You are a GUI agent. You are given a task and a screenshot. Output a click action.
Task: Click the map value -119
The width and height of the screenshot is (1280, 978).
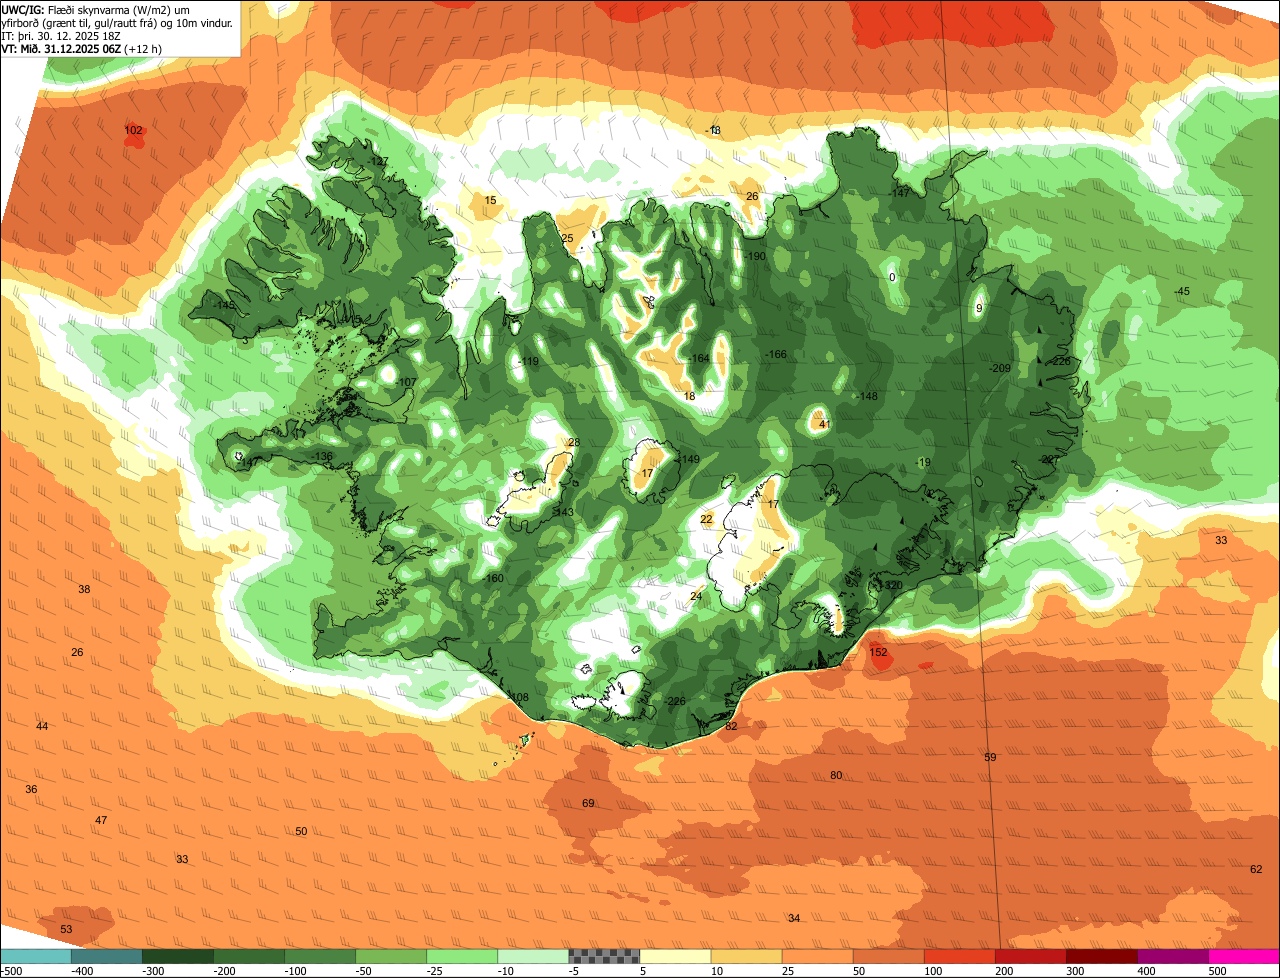(x=527, y=362)
